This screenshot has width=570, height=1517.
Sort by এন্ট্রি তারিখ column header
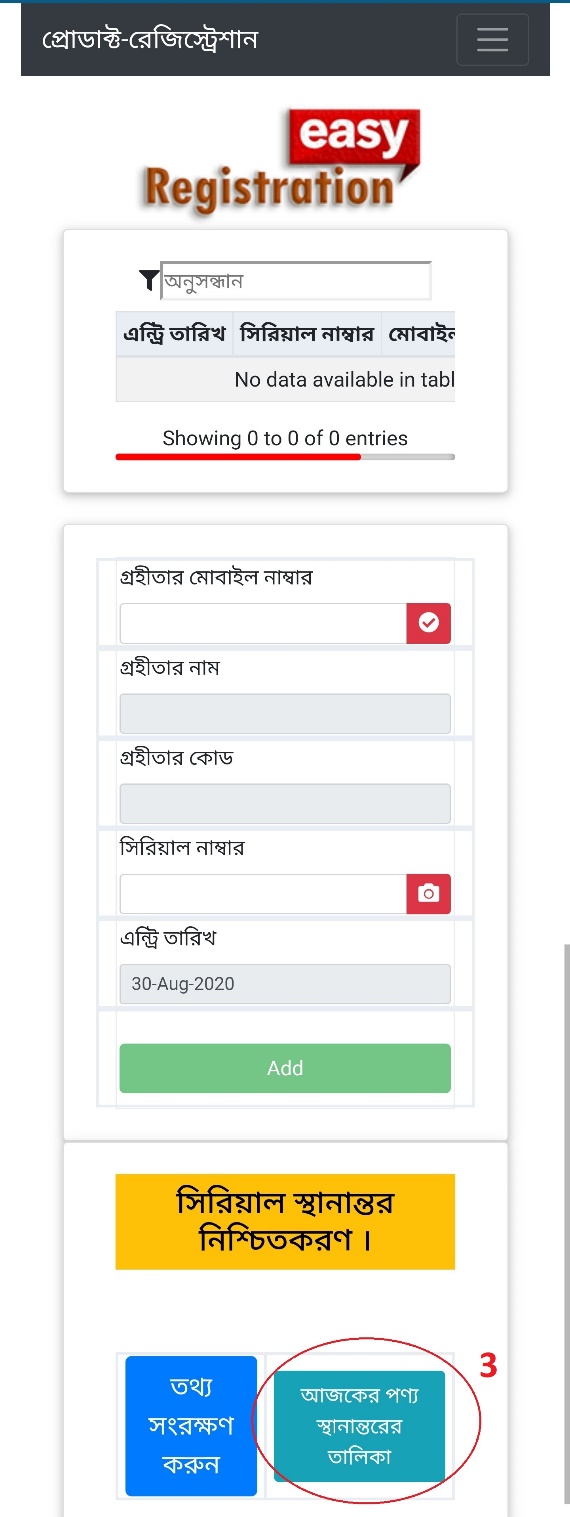[x=175, y=333]
